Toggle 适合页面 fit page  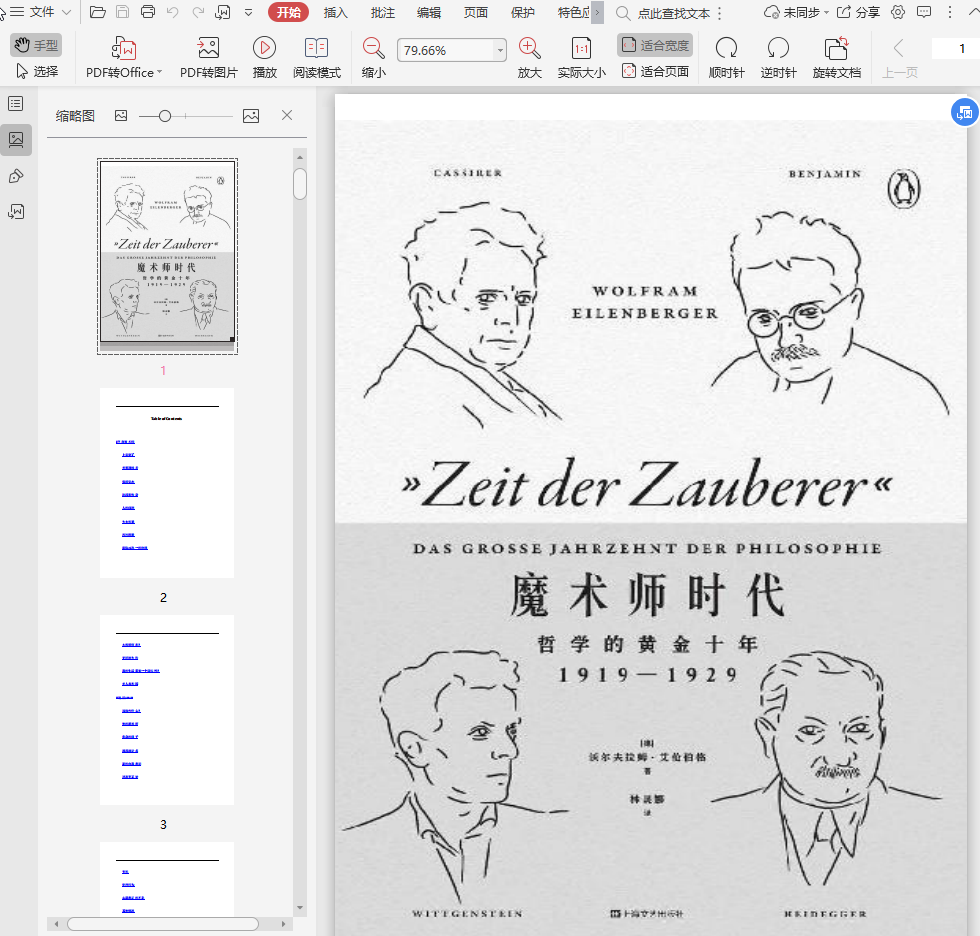click(655, 71)
